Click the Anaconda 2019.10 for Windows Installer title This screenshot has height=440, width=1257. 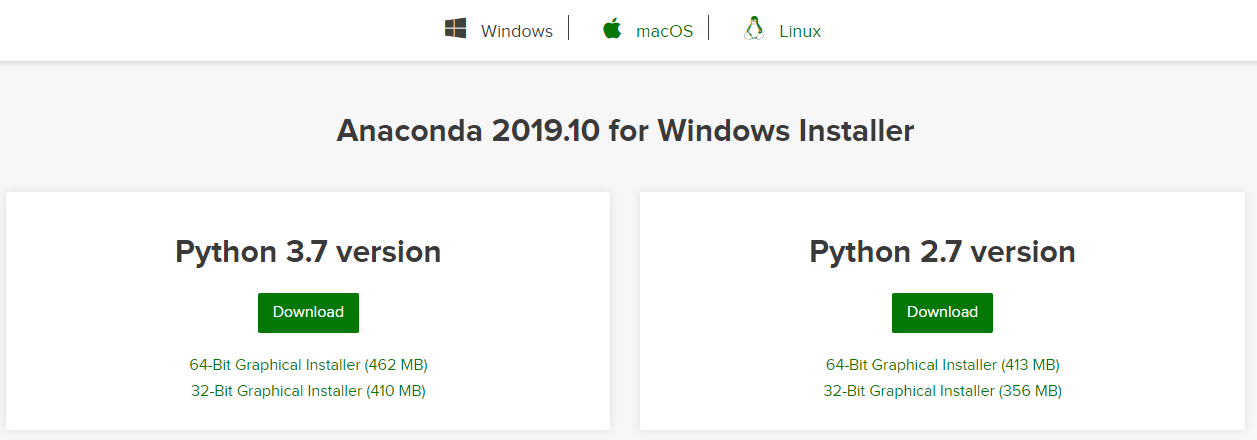coord(625,131)
